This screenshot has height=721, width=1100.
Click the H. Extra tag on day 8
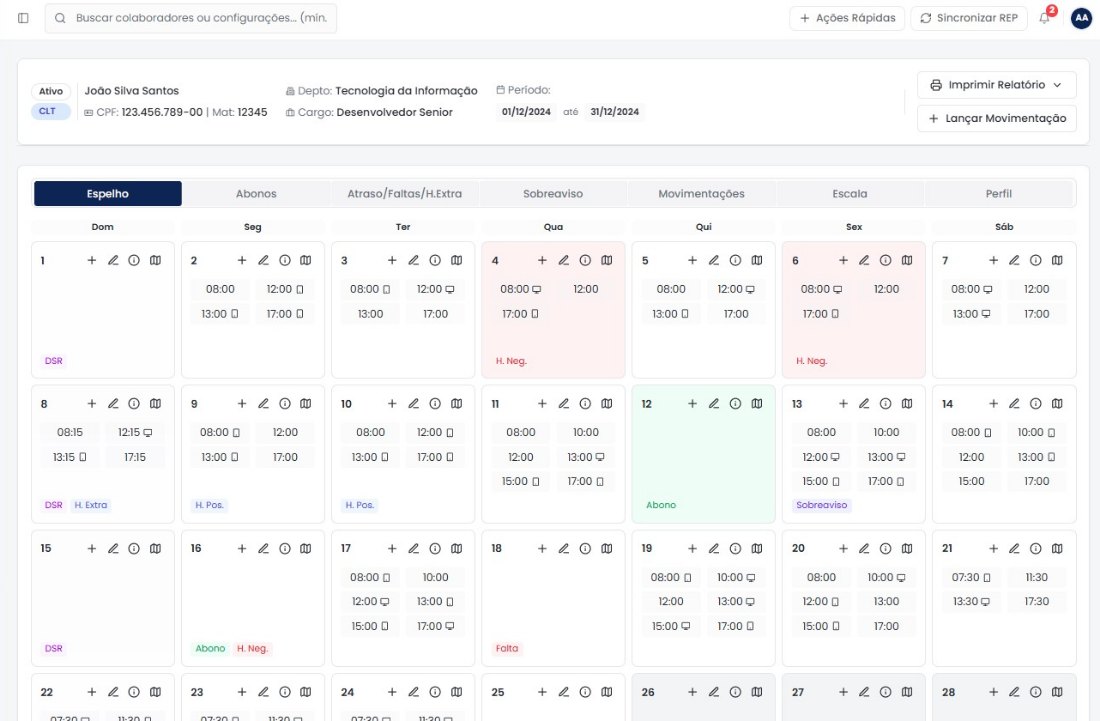(91, 505)
